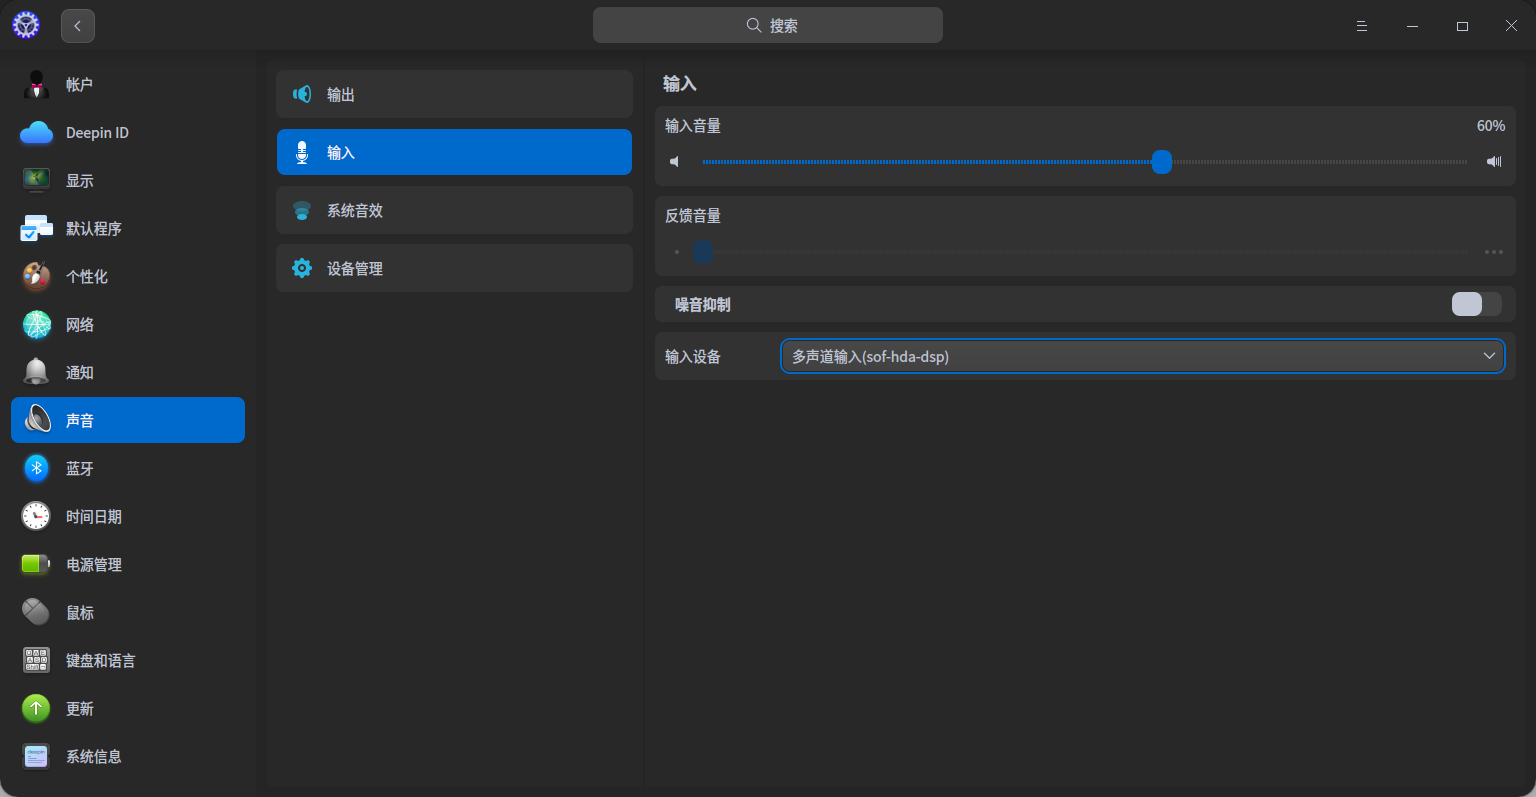Image resolution: width=1536 pixels, height=797 pixels.
Task: Click the search field in title bar
Action: [768, 26]
